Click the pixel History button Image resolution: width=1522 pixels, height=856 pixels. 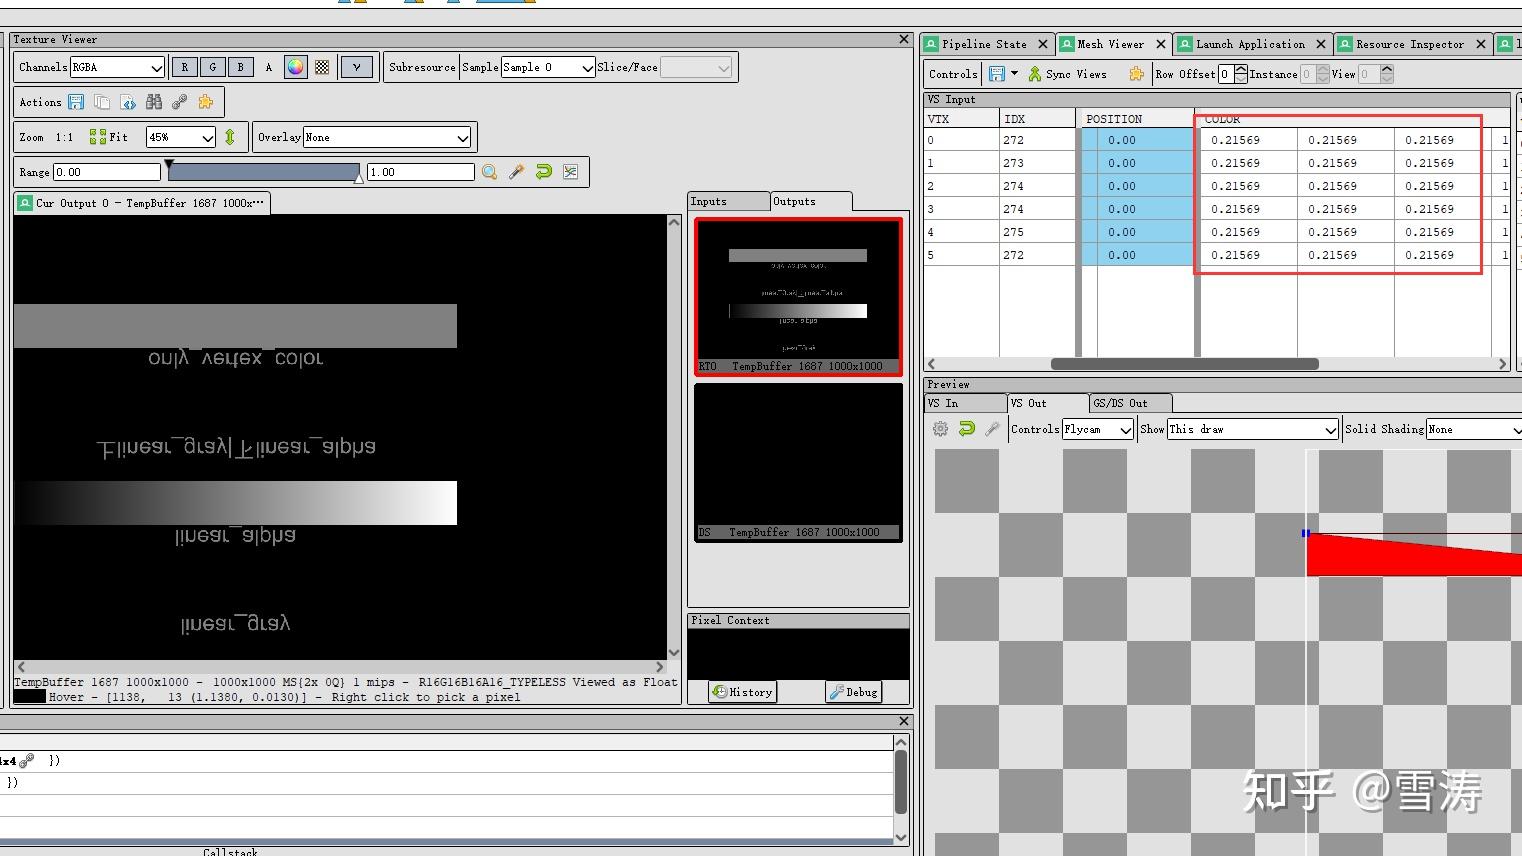[742, 691]
